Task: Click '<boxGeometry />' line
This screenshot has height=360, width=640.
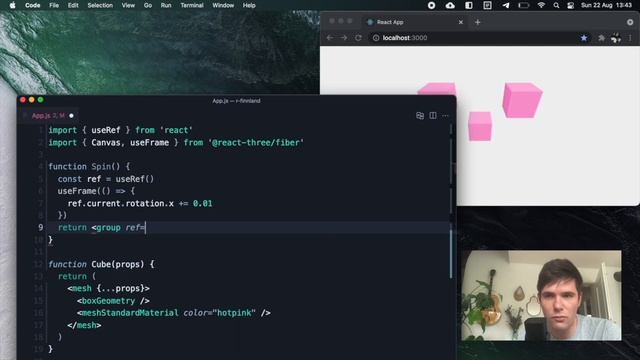Action: pyautogui.click(x=113, y=300)
